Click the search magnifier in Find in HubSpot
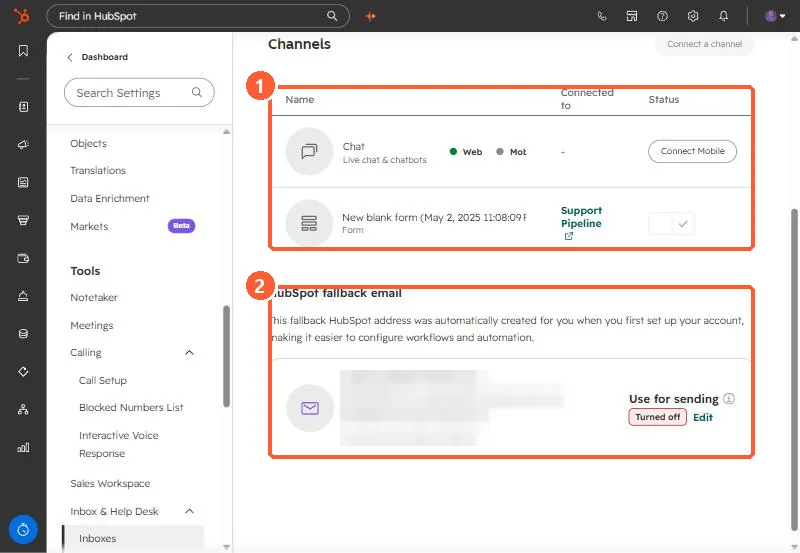 (332, 16)
